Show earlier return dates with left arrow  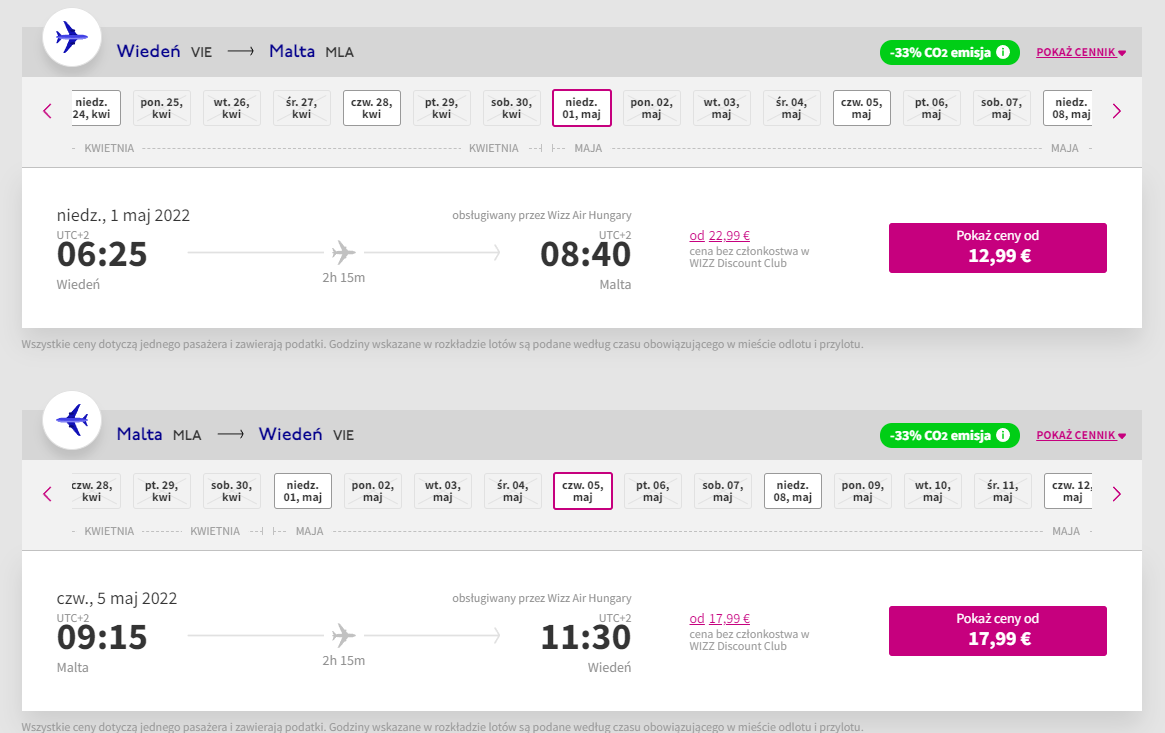pos(47,495)
